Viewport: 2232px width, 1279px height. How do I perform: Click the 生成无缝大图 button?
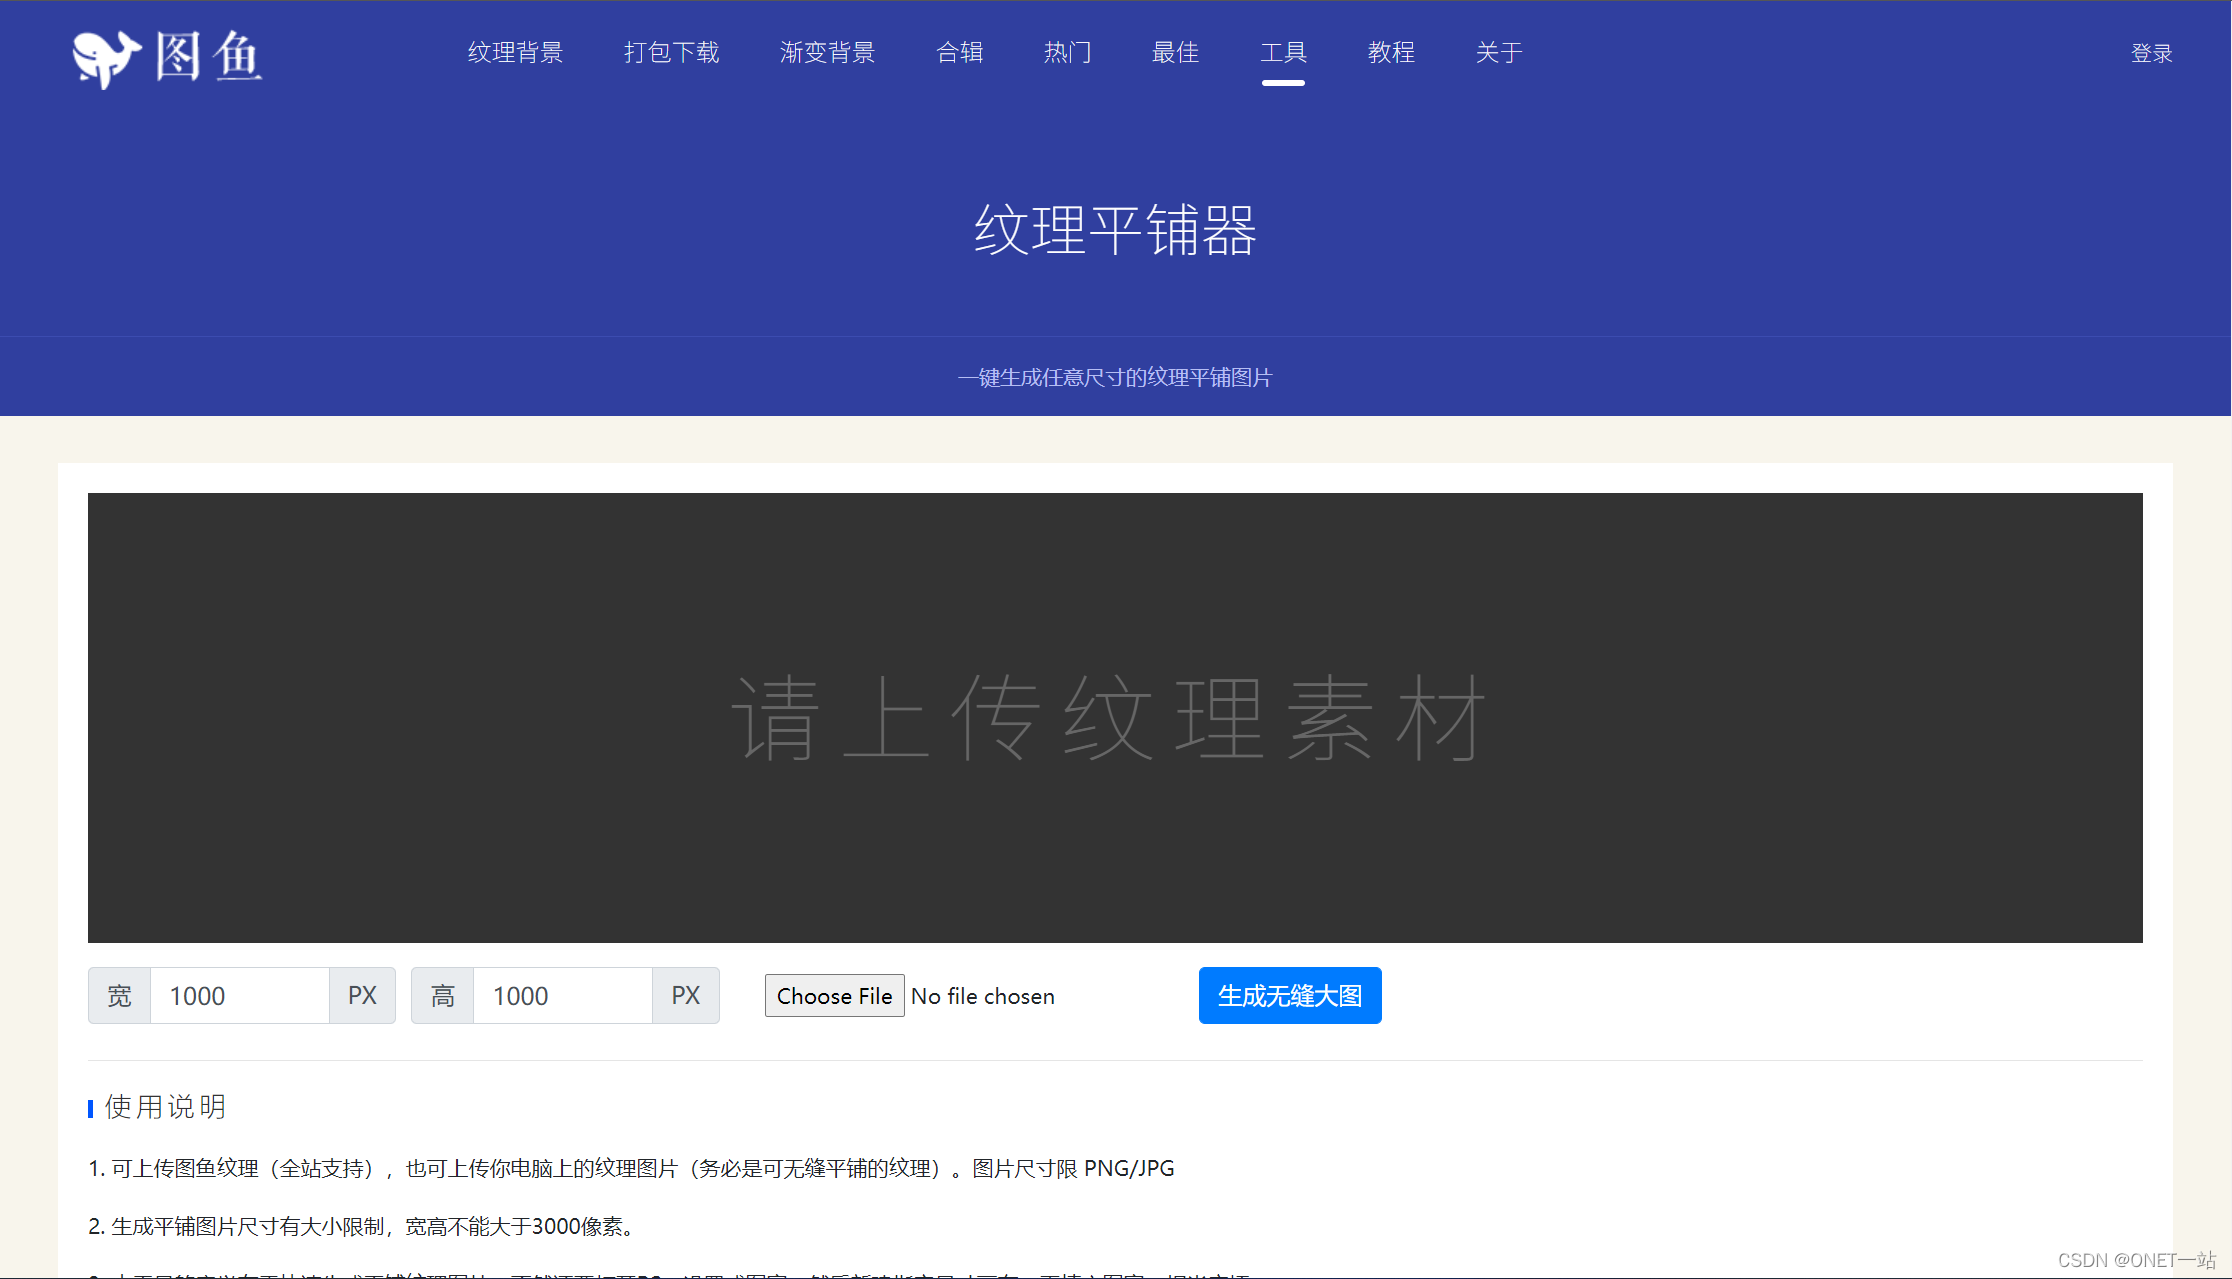coord(1290,996)
